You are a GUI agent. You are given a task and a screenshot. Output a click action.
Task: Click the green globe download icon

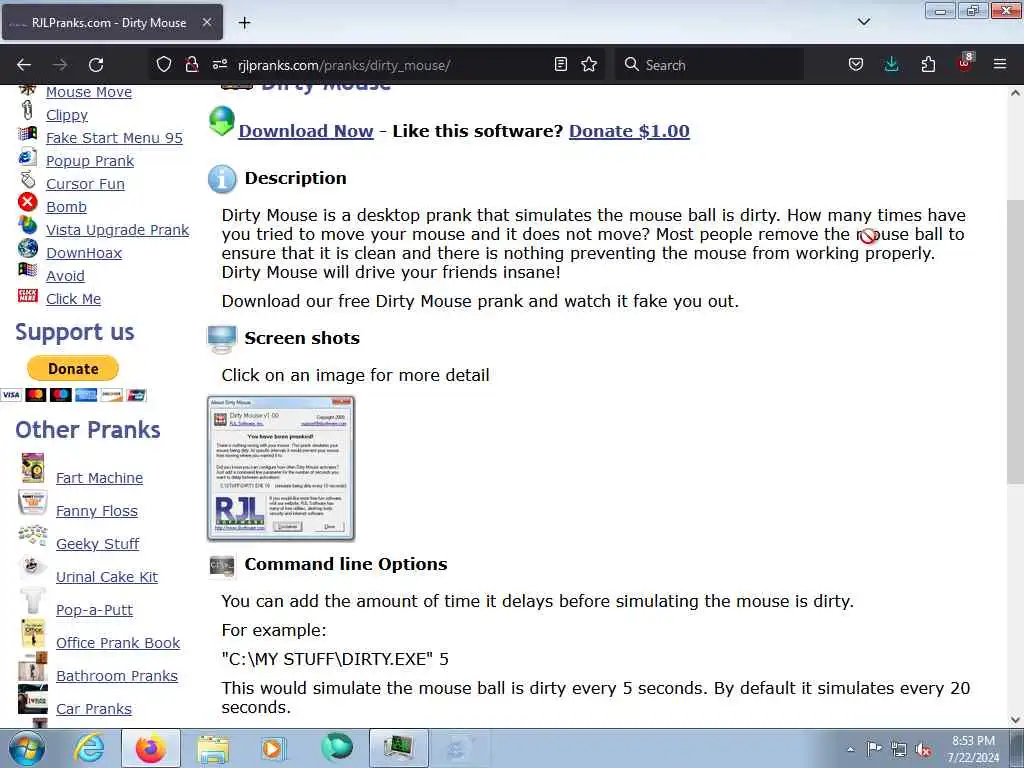coord(221,121)
